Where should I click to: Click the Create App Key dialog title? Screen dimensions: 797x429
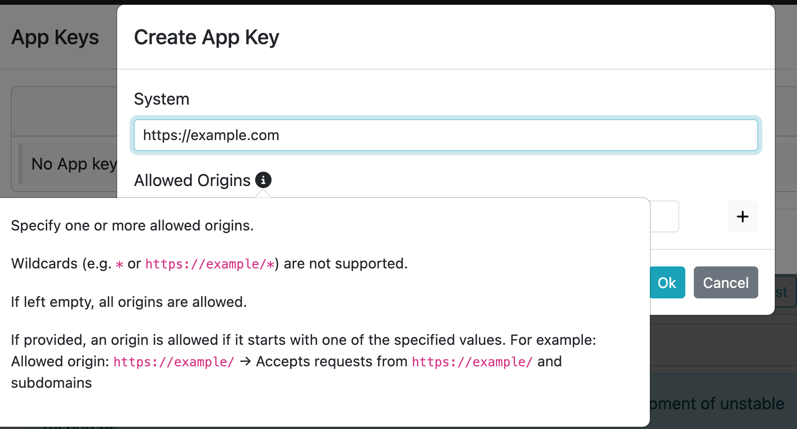(x=206, y=37)
